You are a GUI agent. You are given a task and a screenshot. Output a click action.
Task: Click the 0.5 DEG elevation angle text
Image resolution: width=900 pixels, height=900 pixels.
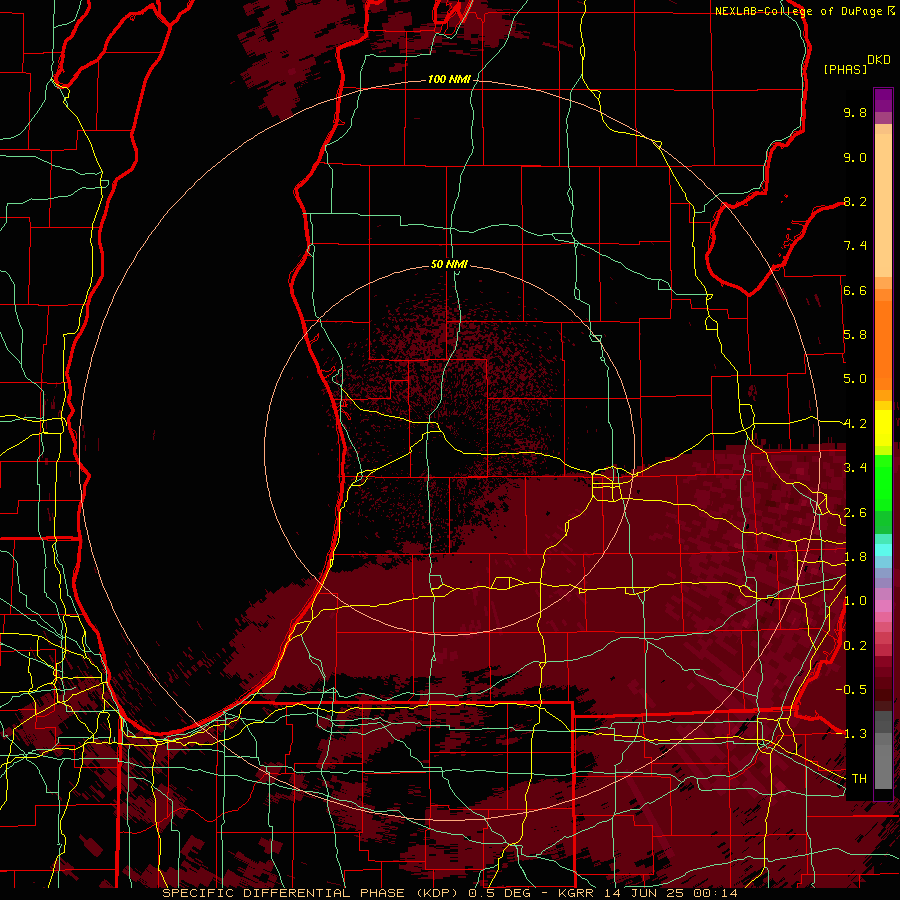[x=500, y=893]
